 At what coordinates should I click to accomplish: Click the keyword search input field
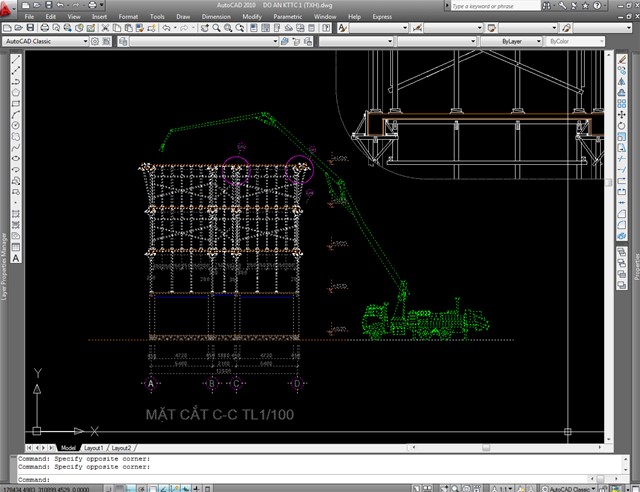click(x=495, y=6)
